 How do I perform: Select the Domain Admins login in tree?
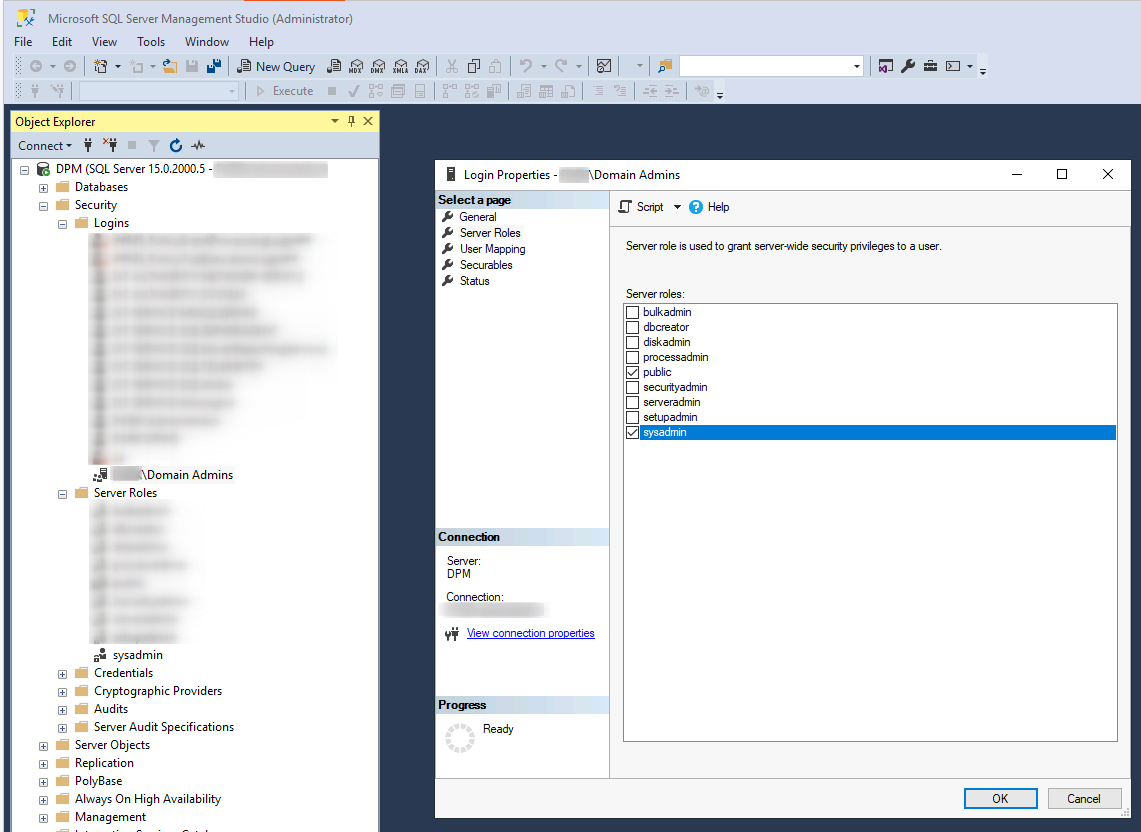coord(172,475)
